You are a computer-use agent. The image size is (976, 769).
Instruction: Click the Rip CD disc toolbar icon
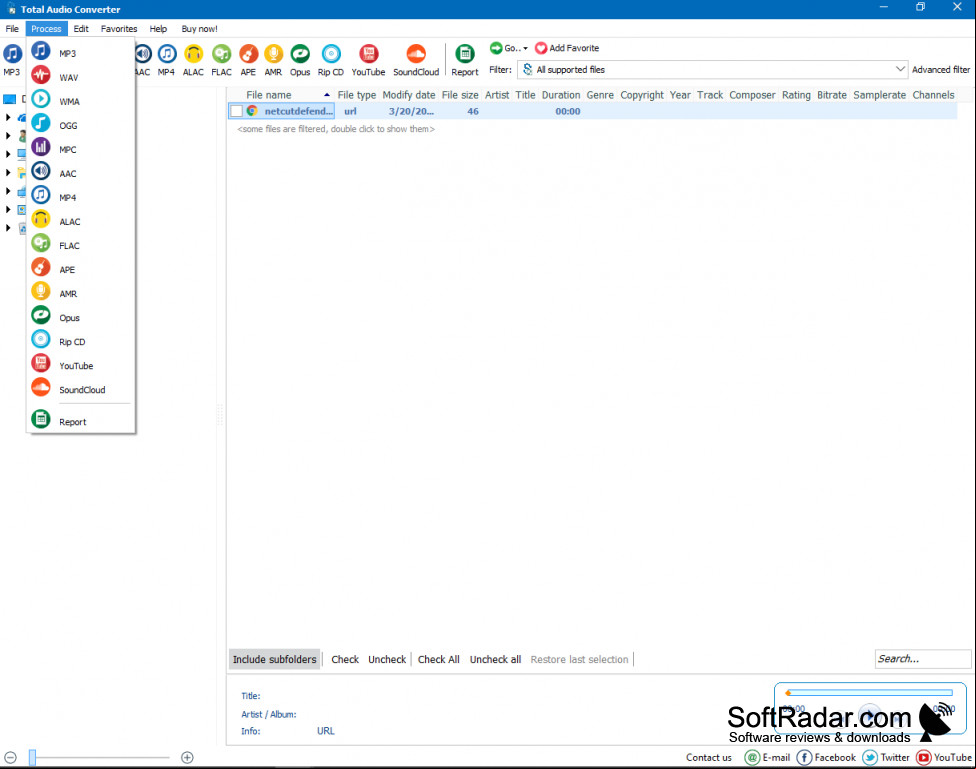point(331,60)
